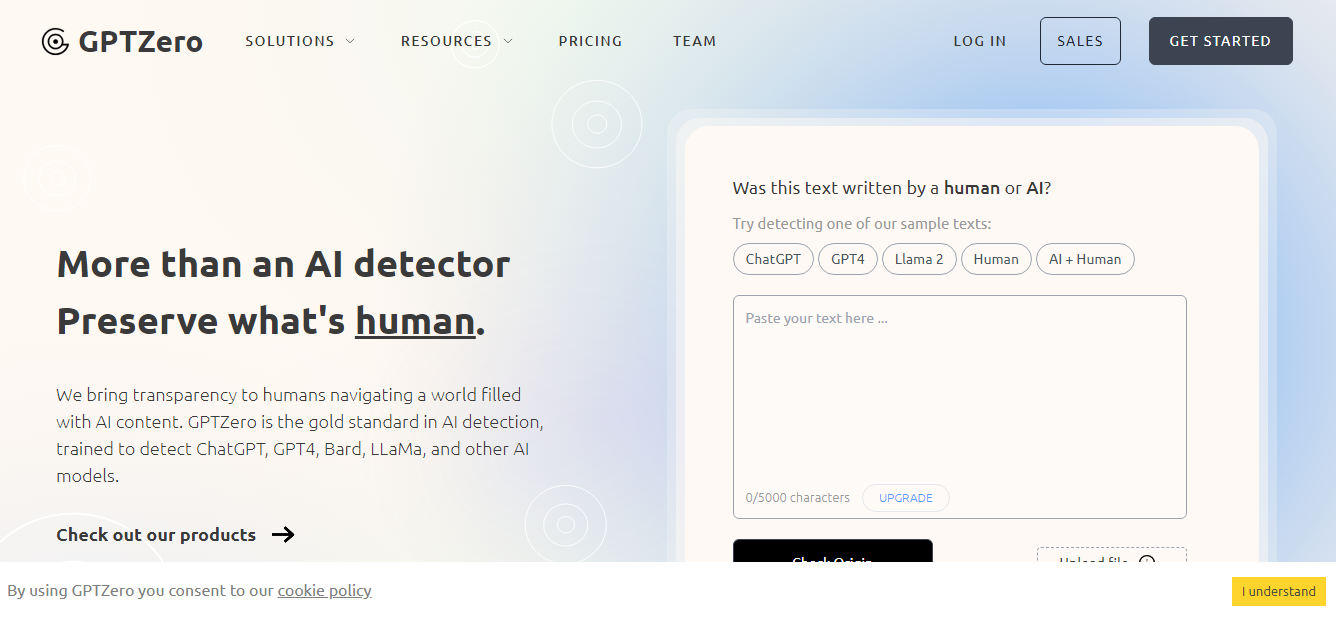Image resolution: width=1336 pixels, height=619 pixels.
Task: Click the black Check Origin button
Action: pyautogui.click(x=833, y=551)
